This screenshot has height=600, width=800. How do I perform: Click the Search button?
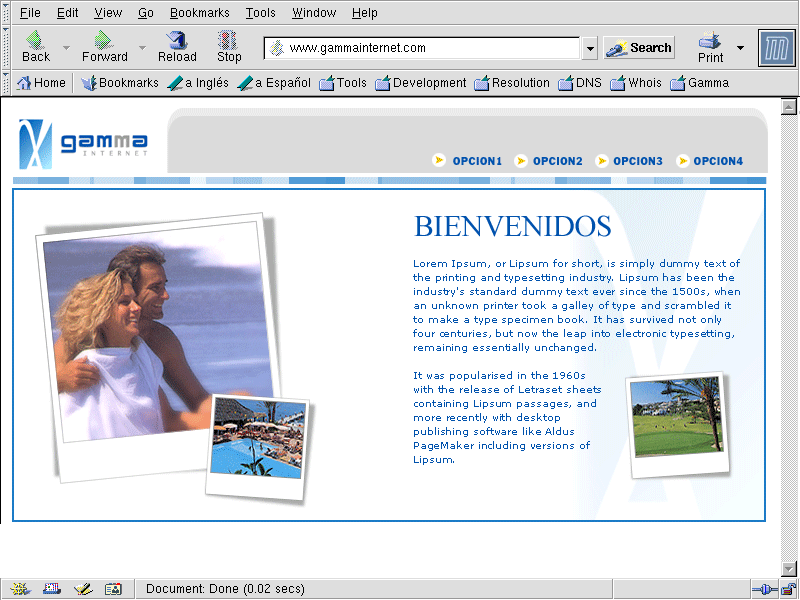pos(639,47)
